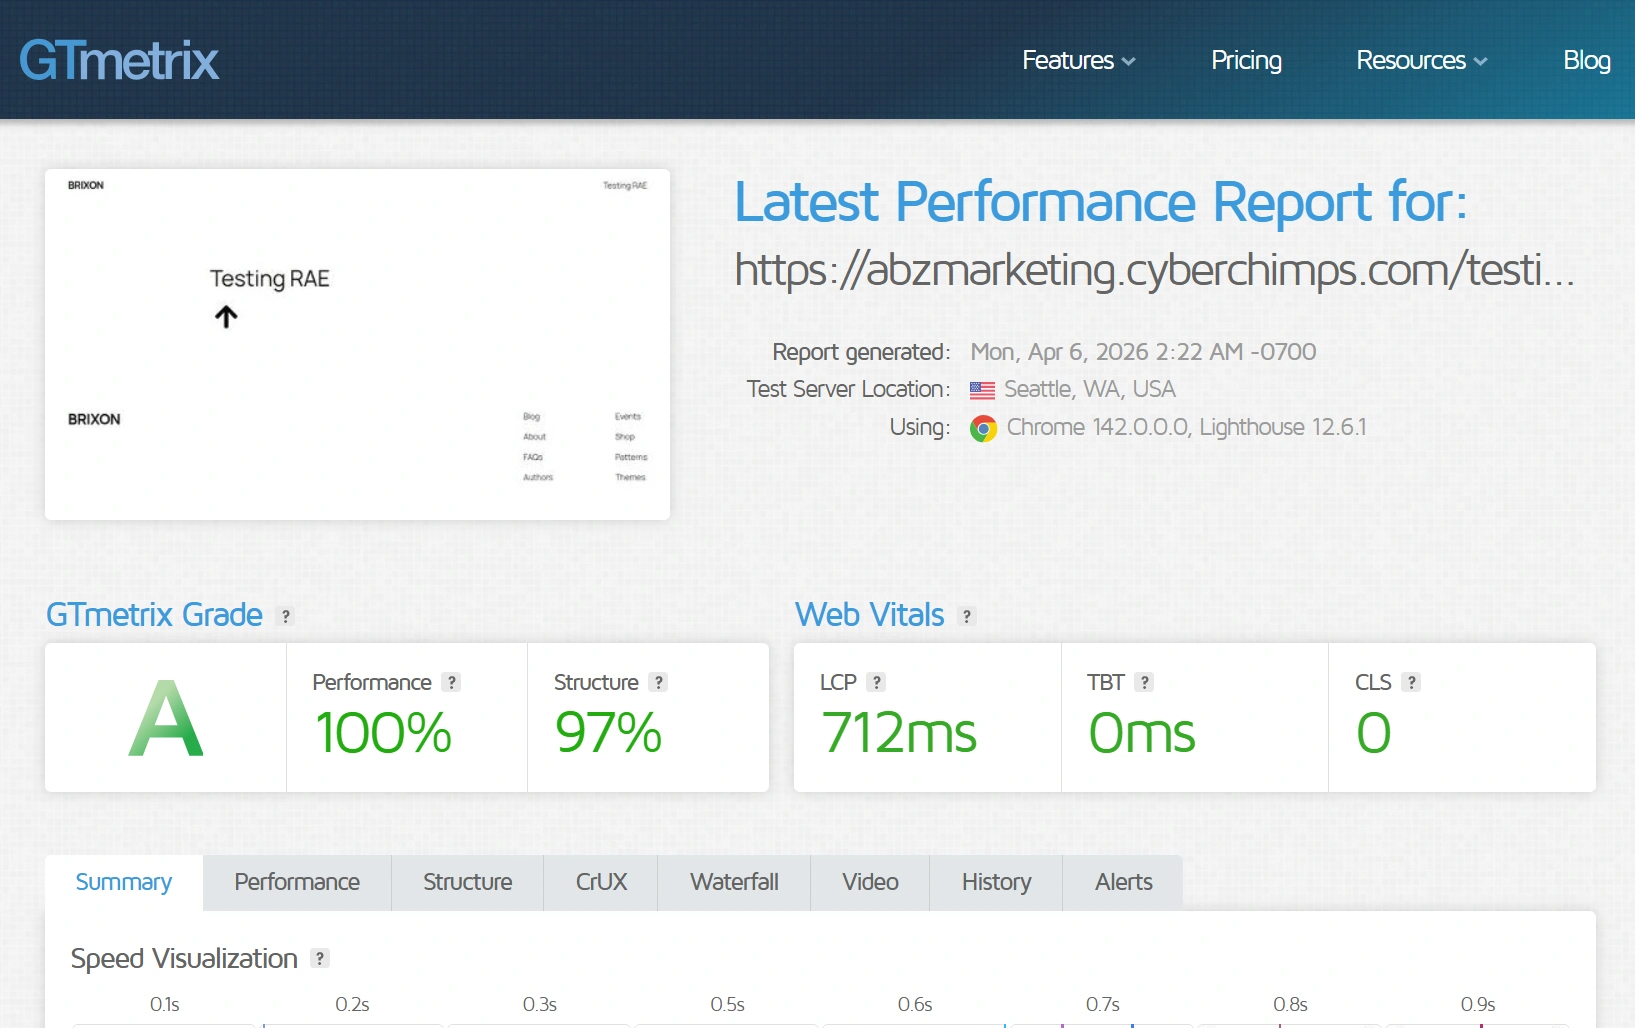The height and width of the screenshot is (1028, 1635).
Task: Click the USA flag icon
Action: (982, 390)
